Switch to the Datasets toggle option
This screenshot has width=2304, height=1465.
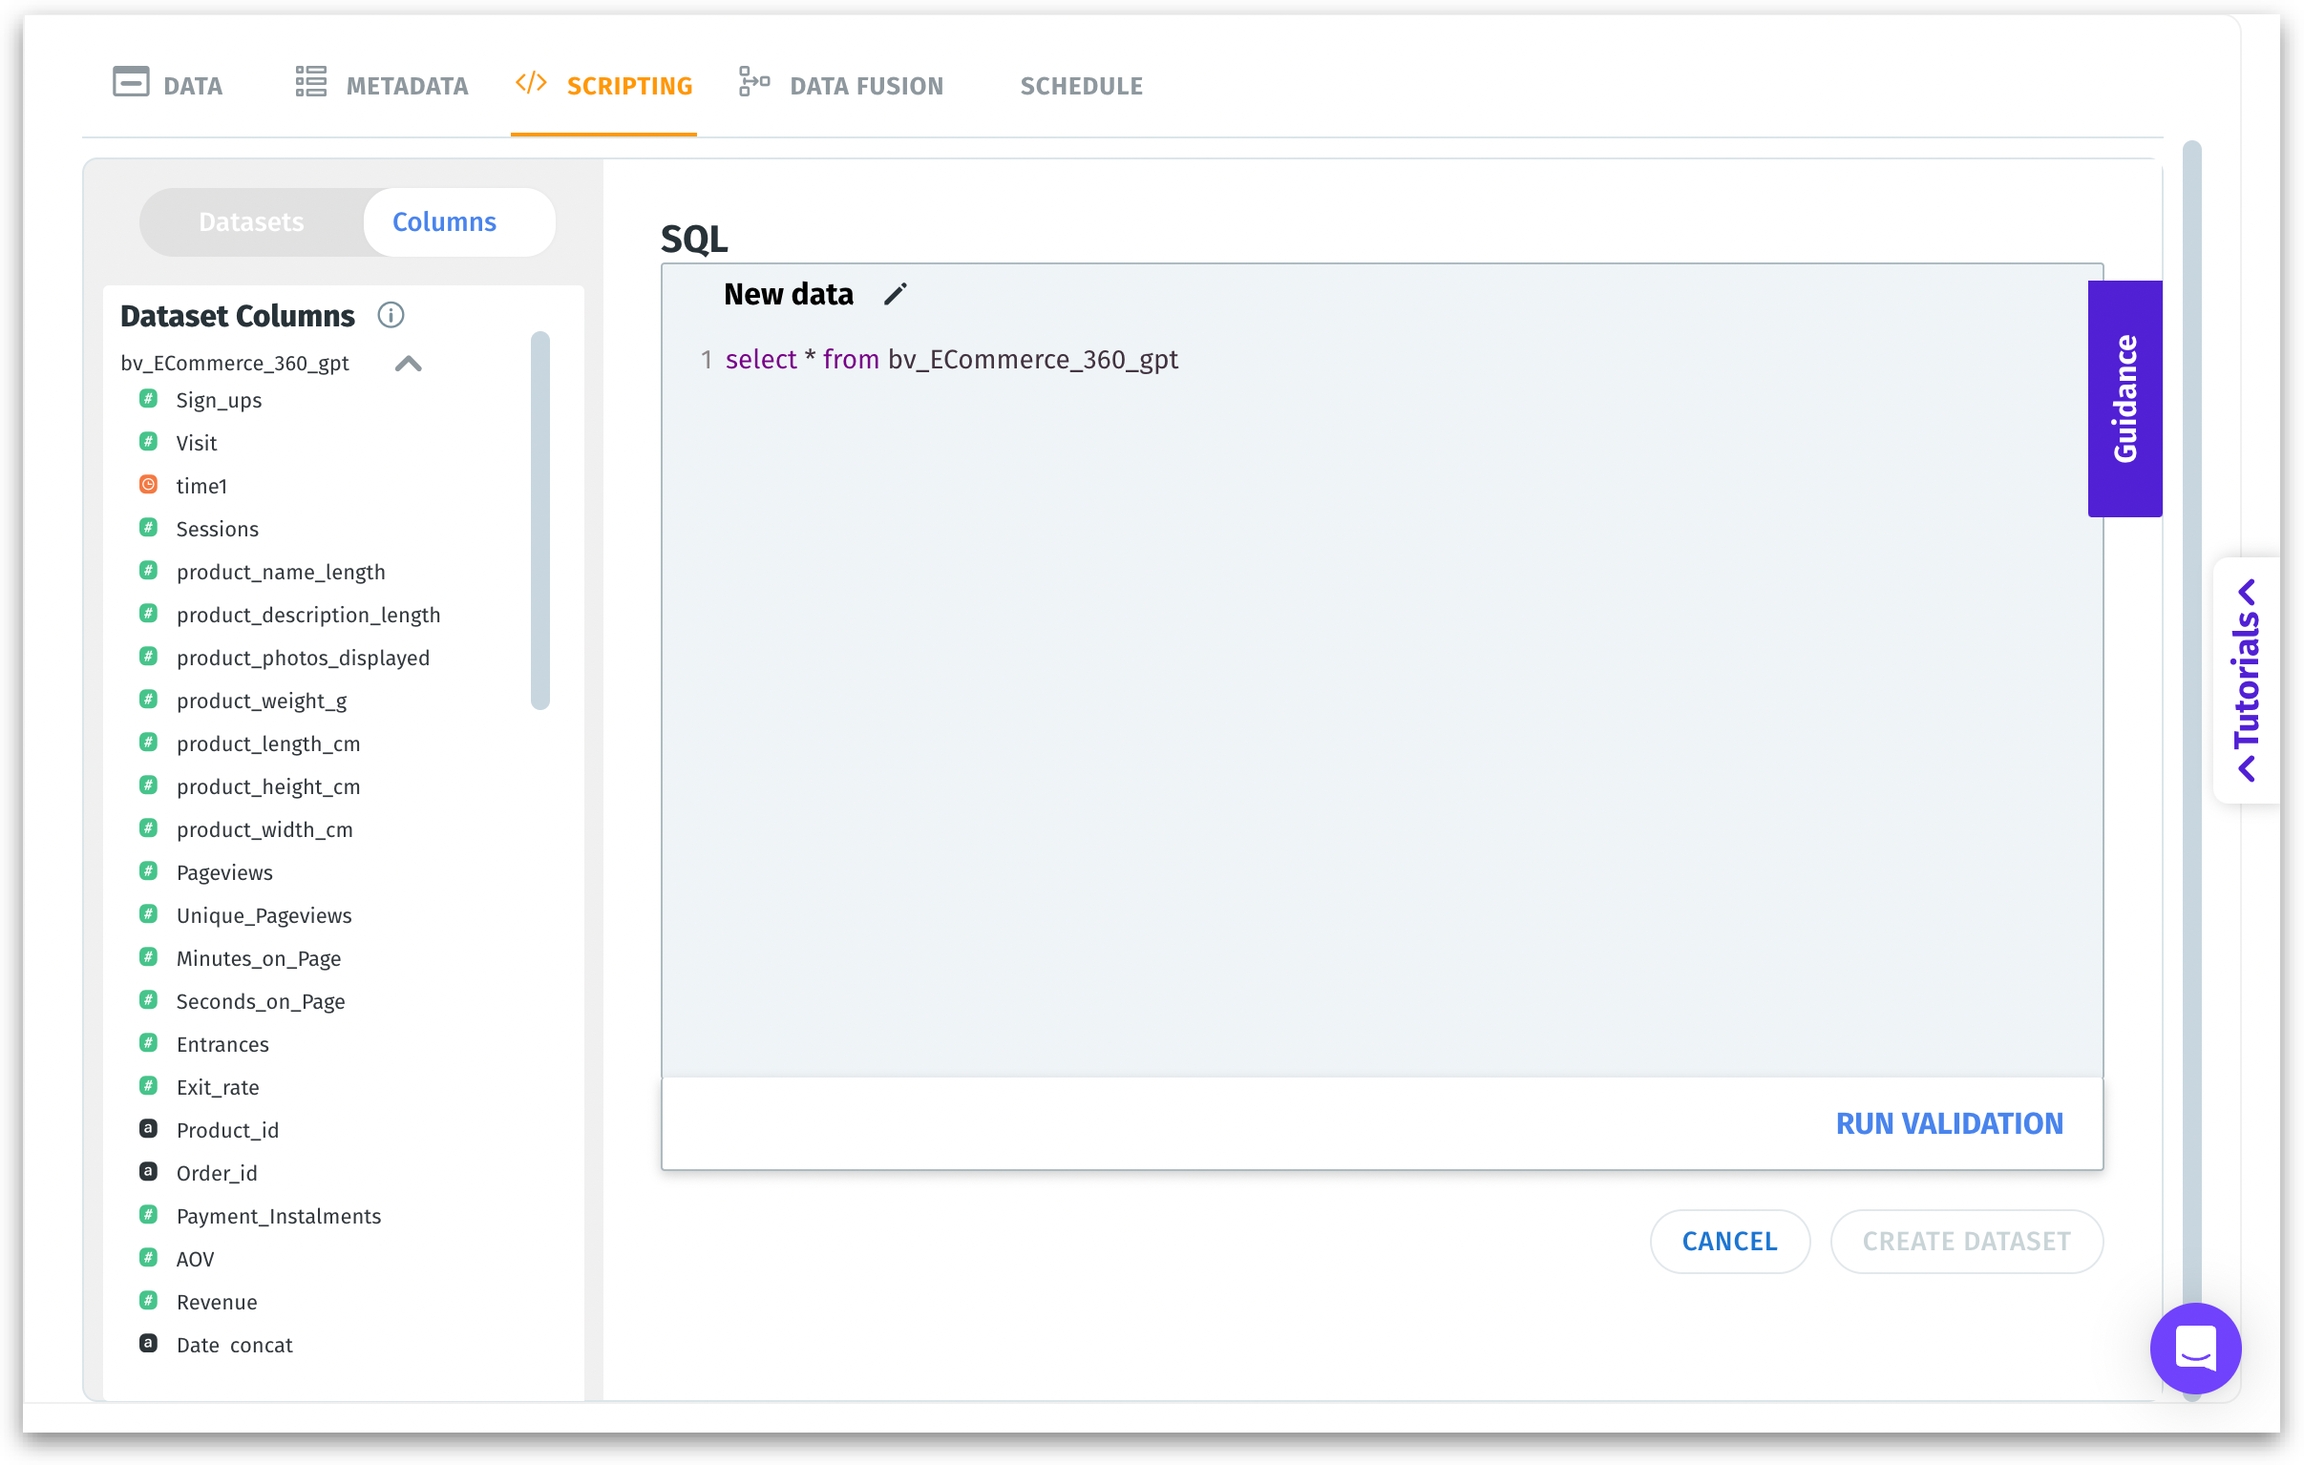pyautogui.click(x=251, y=222)
